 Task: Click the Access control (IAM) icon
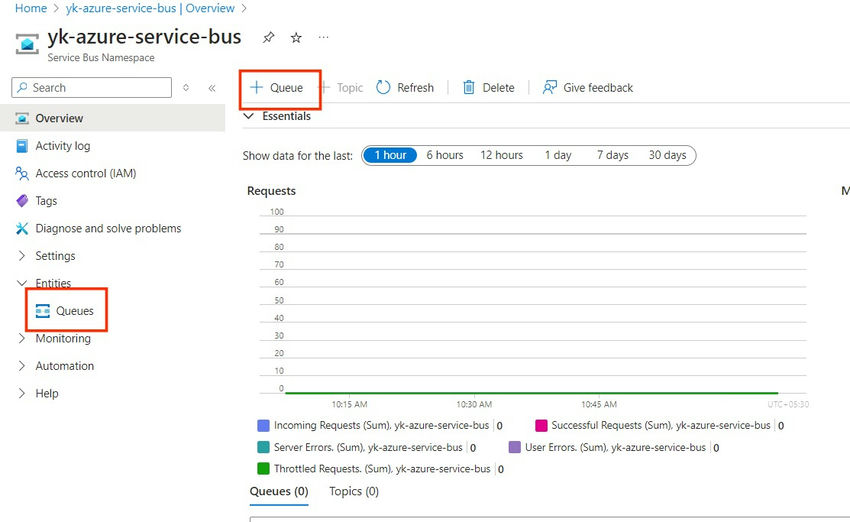(22, 173)
